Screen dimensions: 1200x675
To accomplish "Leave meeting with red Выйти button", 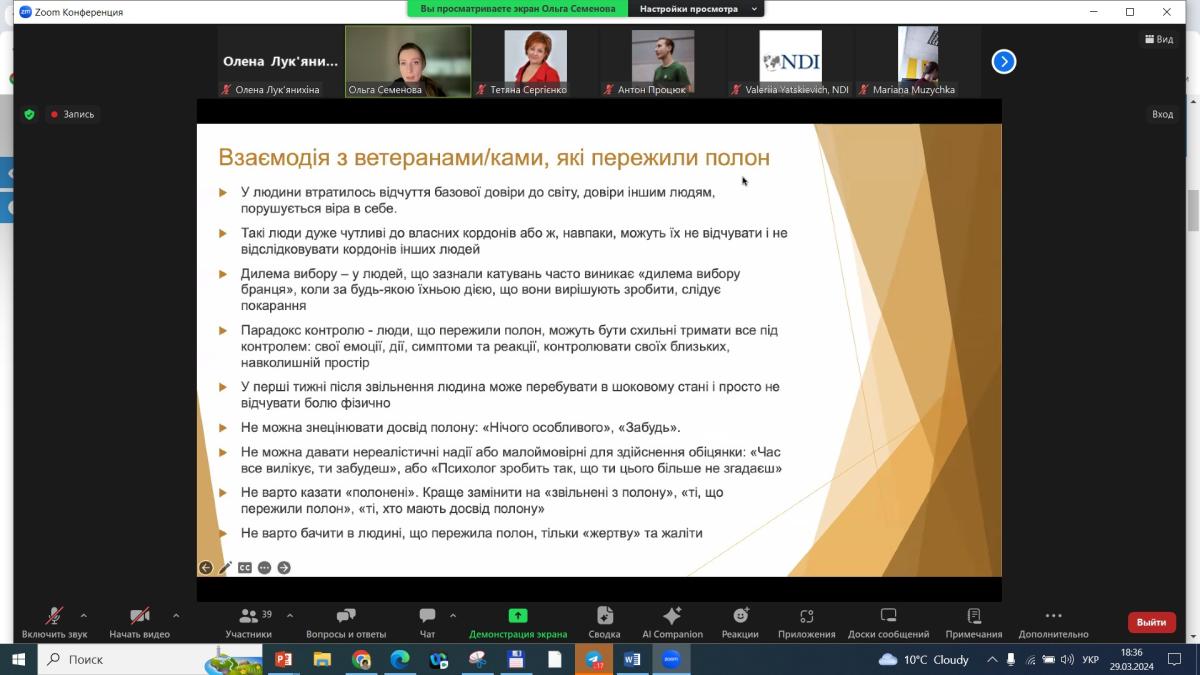I will [x=1151, y=622].
